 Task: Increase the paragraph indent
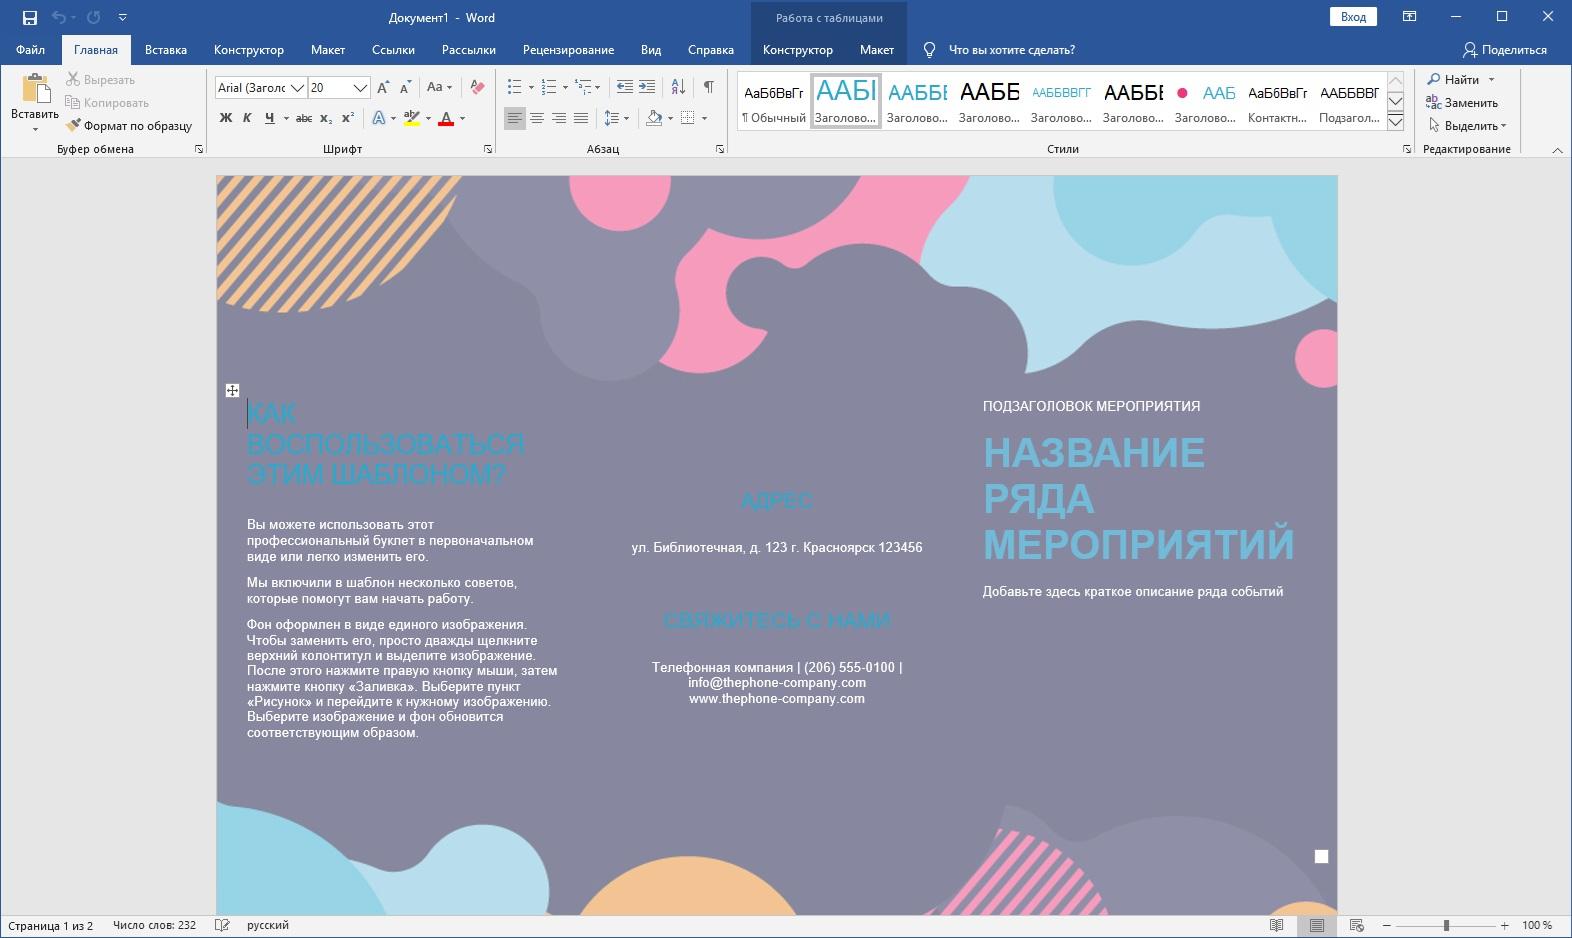(x=647, y=87)
